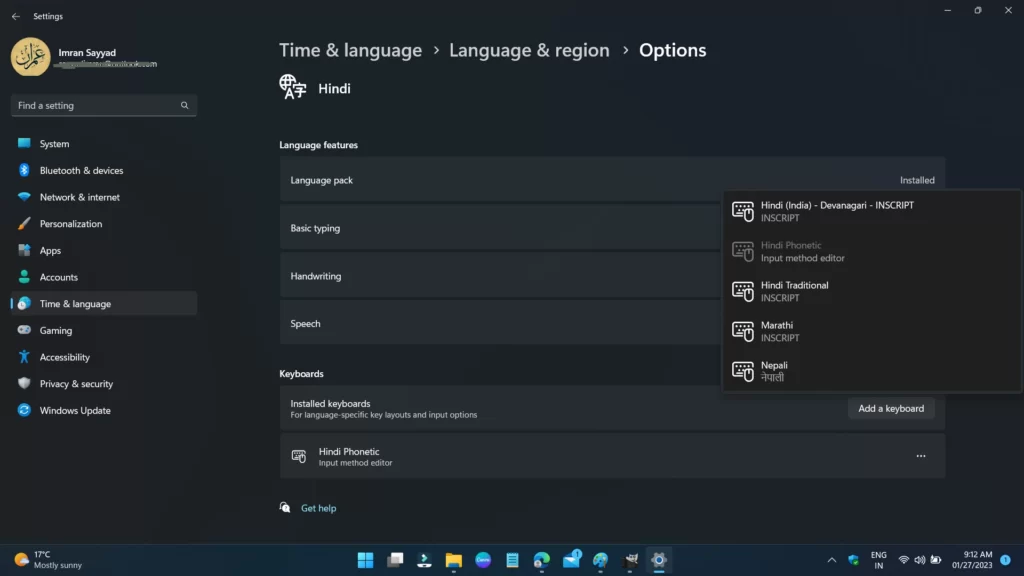Click the Language & region breadcrumb
Viewport: 1024px width, 576px height.
(x=529, y=50)
